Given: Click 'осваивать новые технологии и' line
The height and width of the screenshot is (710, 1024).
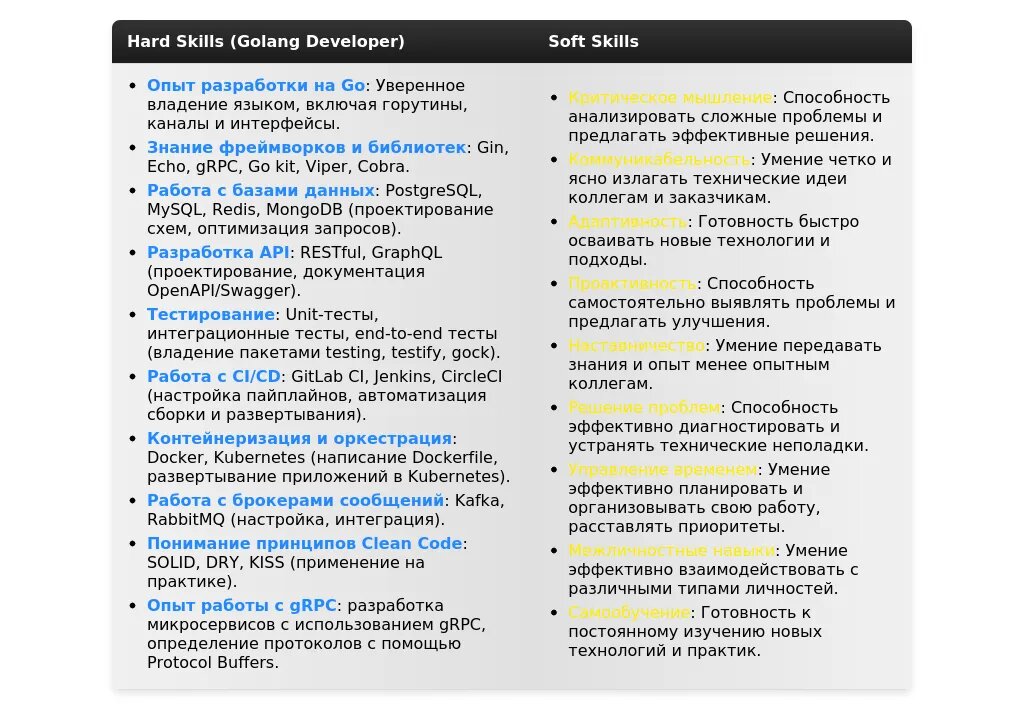Looking at the screenshot, I should (699, 241).
